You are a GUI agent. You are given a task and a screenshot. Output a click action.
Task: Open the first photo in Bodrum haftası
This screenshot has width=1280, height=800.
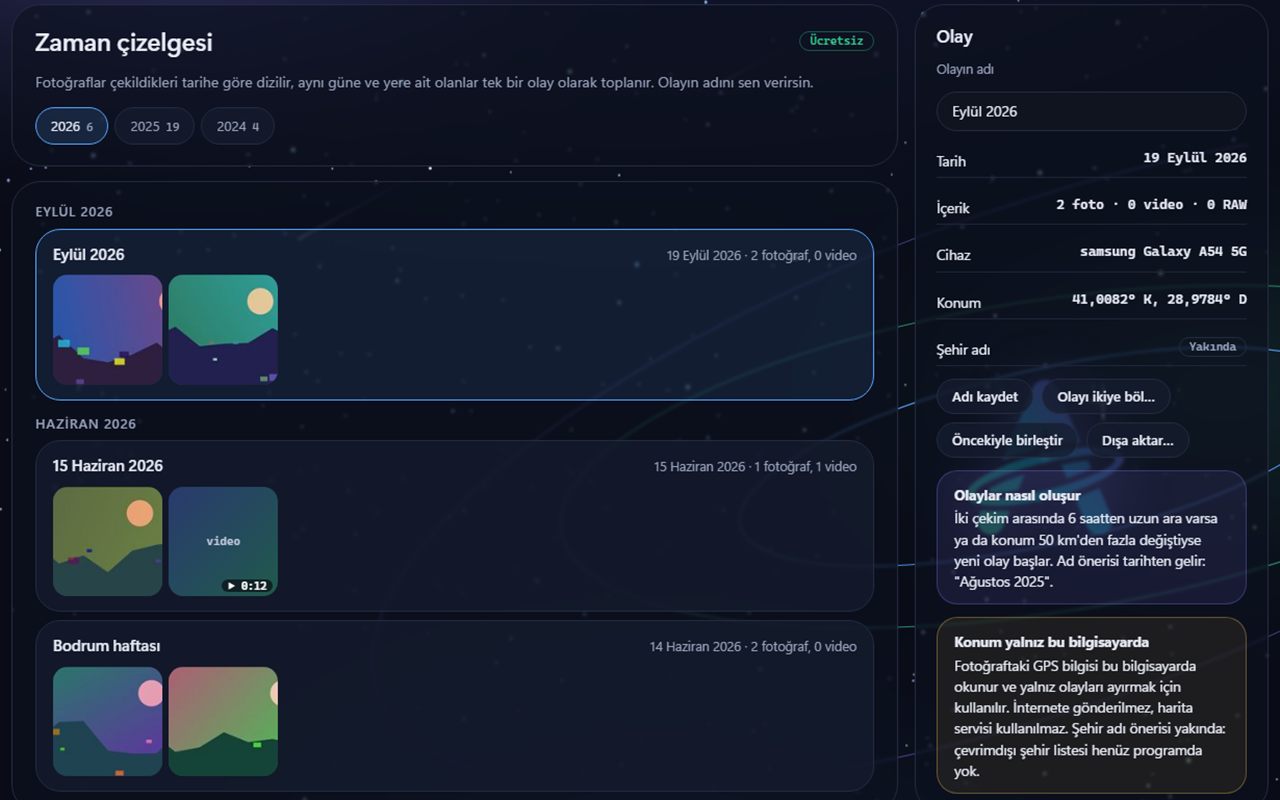coord(107,721)
